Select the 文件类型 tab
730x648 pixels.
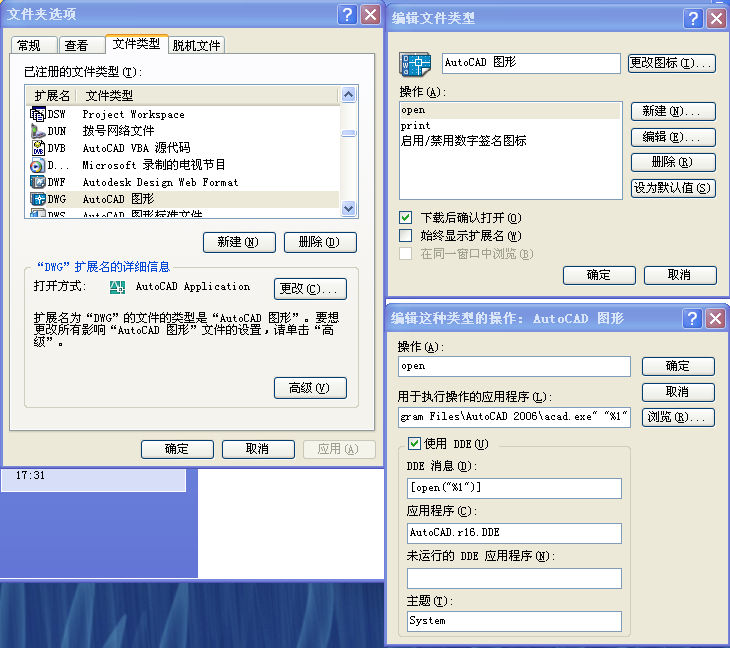(x=136, y=44)
